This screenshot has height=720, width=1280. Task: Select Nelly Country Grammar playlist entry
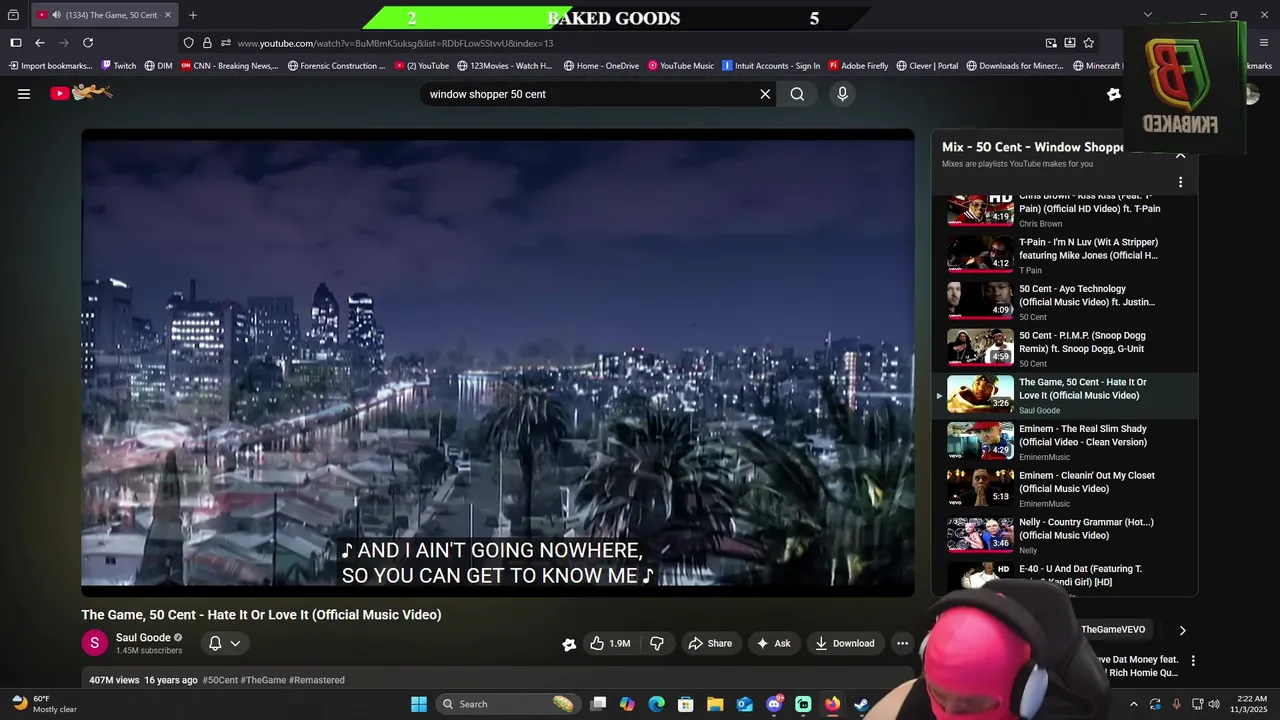[x=1064, y=535]
